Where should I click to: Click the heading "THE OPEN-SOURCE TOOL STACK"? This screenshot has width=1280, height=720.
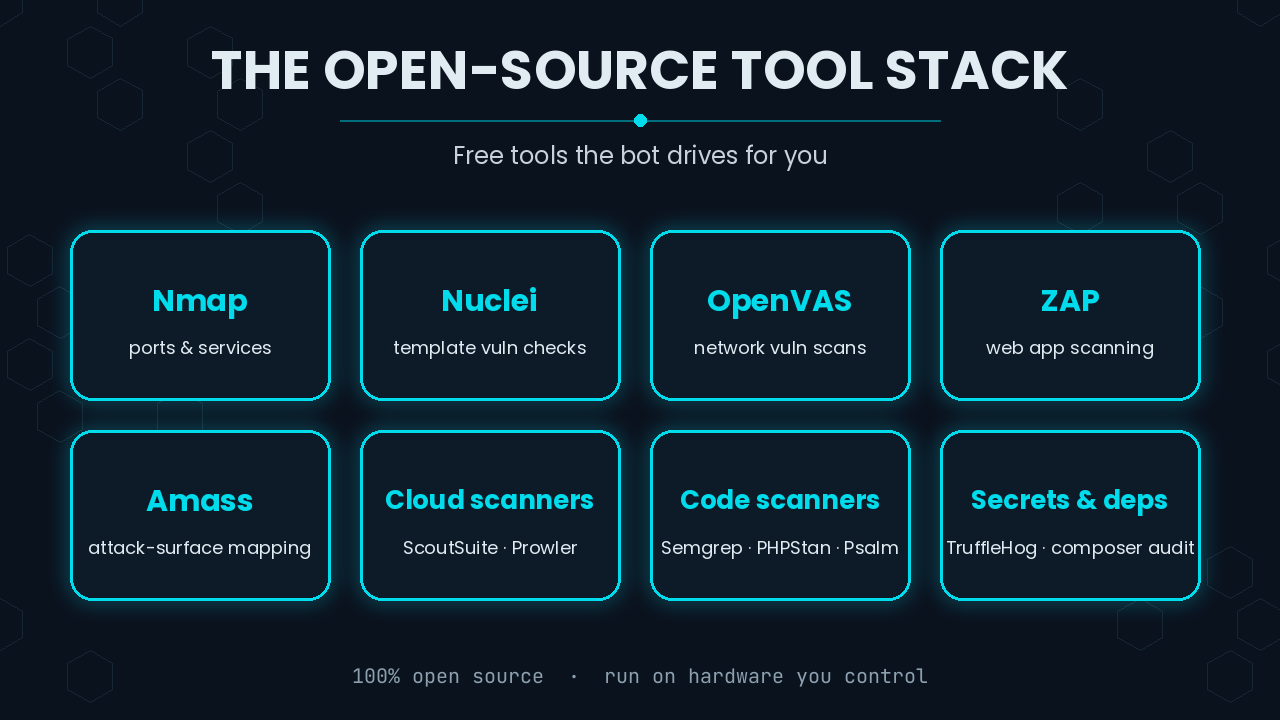639,71
